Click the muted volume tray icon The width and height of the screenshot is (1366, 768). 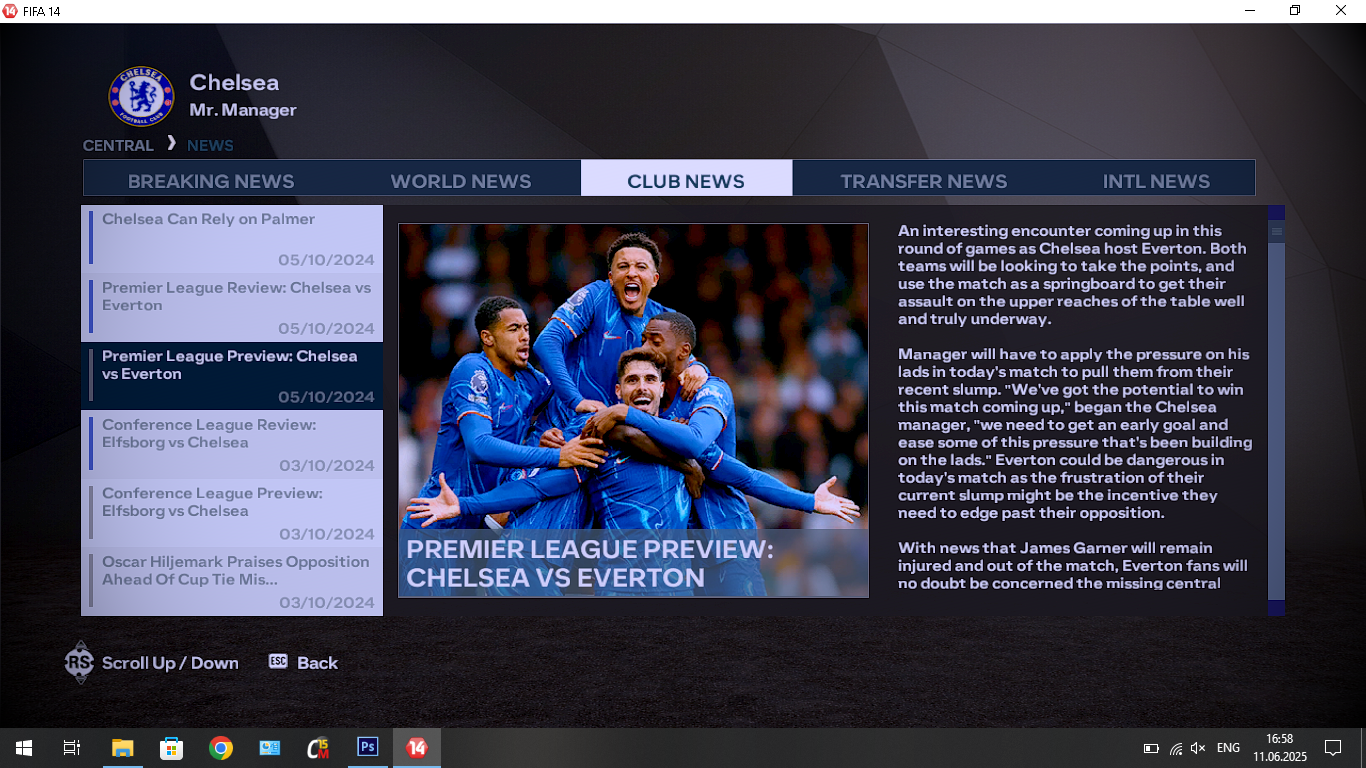click(x=1198, y=748)
